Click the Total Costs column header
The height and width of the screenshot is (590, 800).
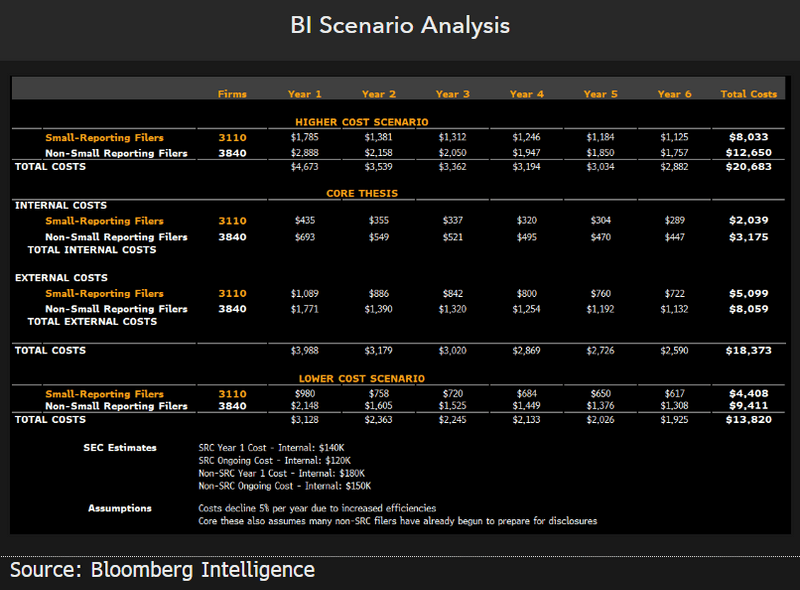click(748, 94)
